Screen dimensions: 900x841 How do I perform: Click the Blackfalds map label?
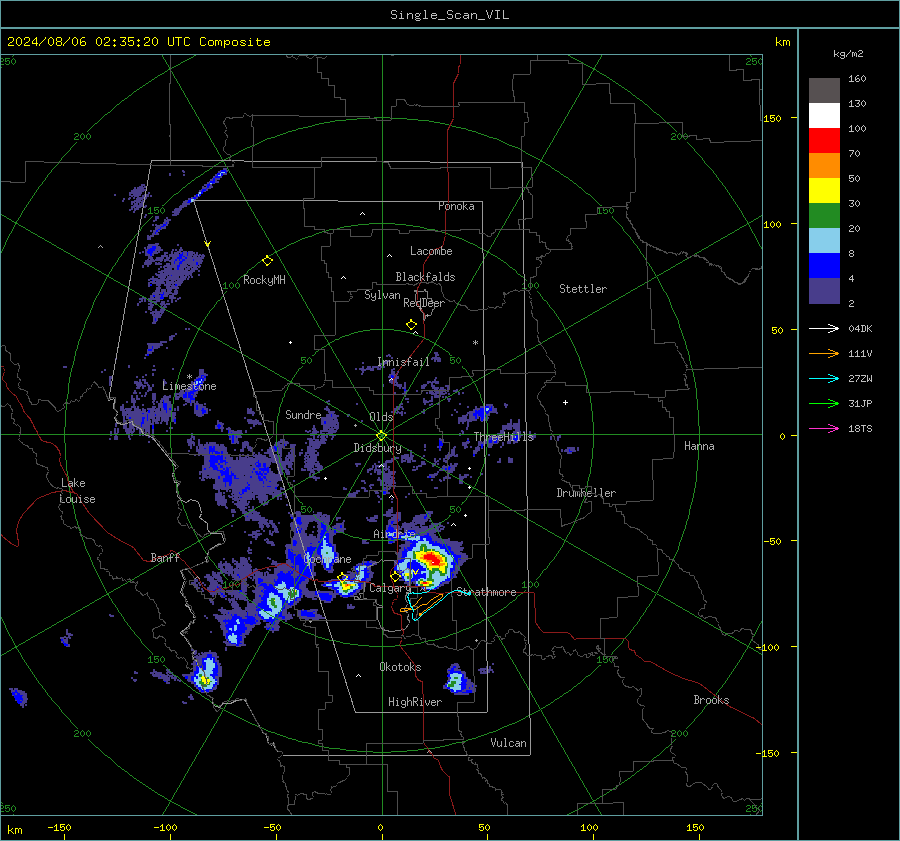coord(425,277)
